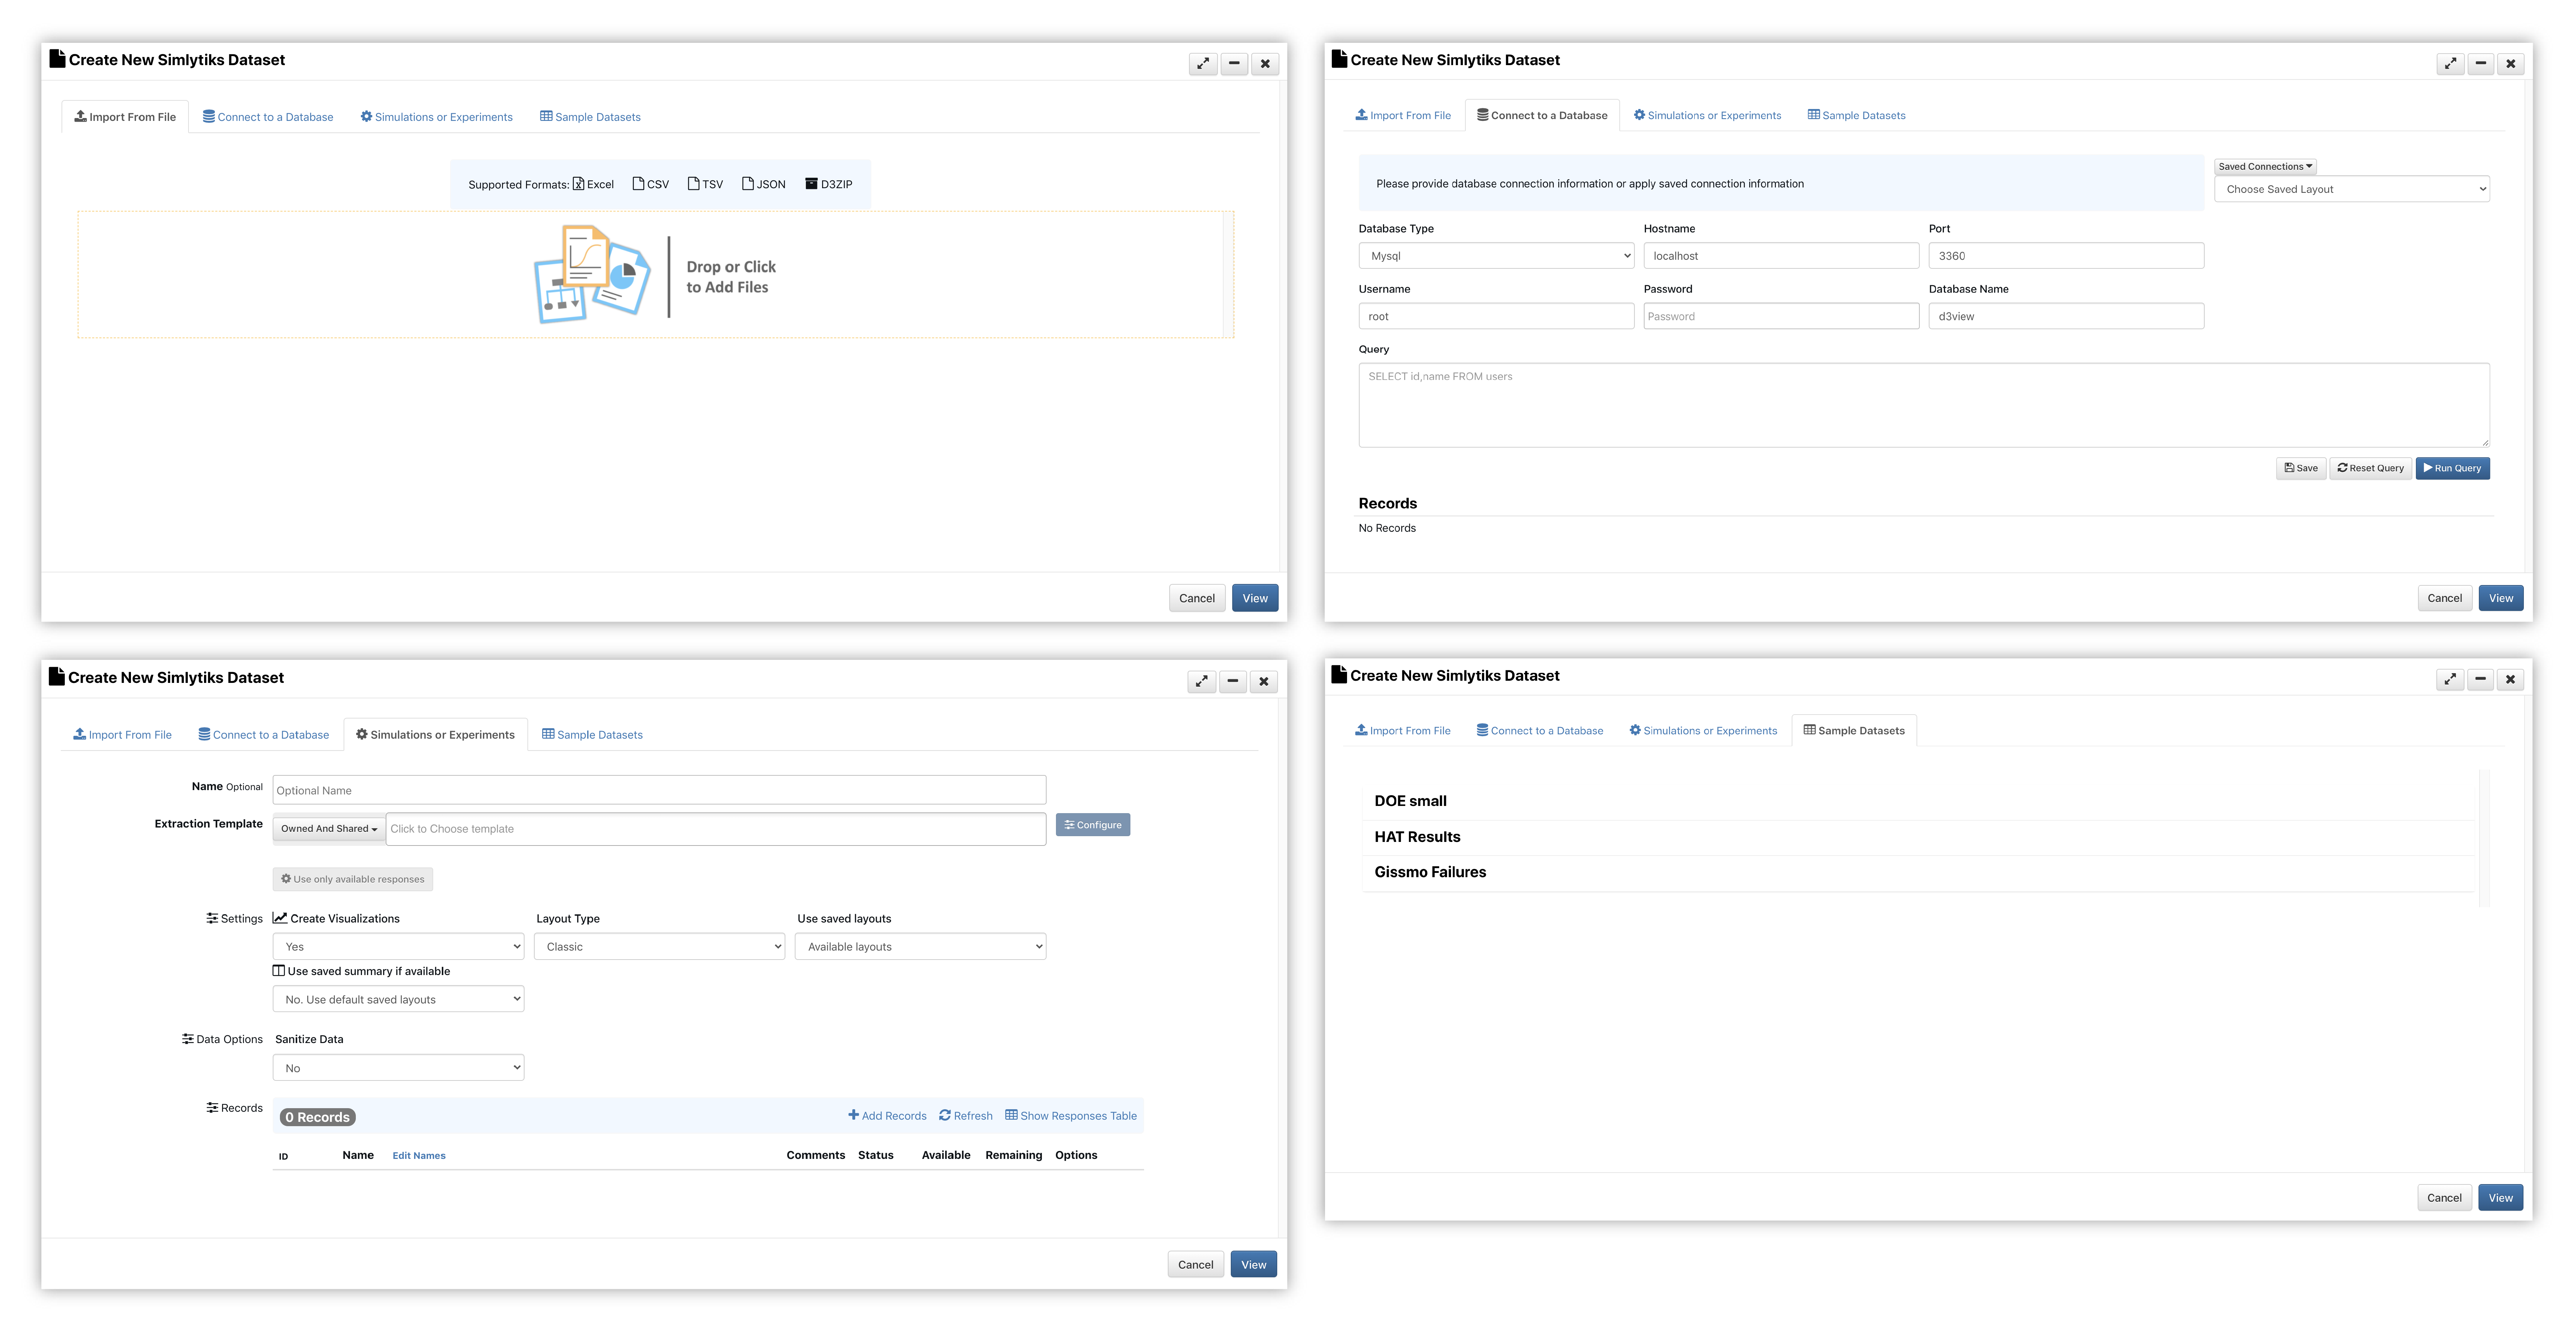Click Show Responses Table link
Viewport: 2576px width, 1337px height.
tap(1071, 1116)
